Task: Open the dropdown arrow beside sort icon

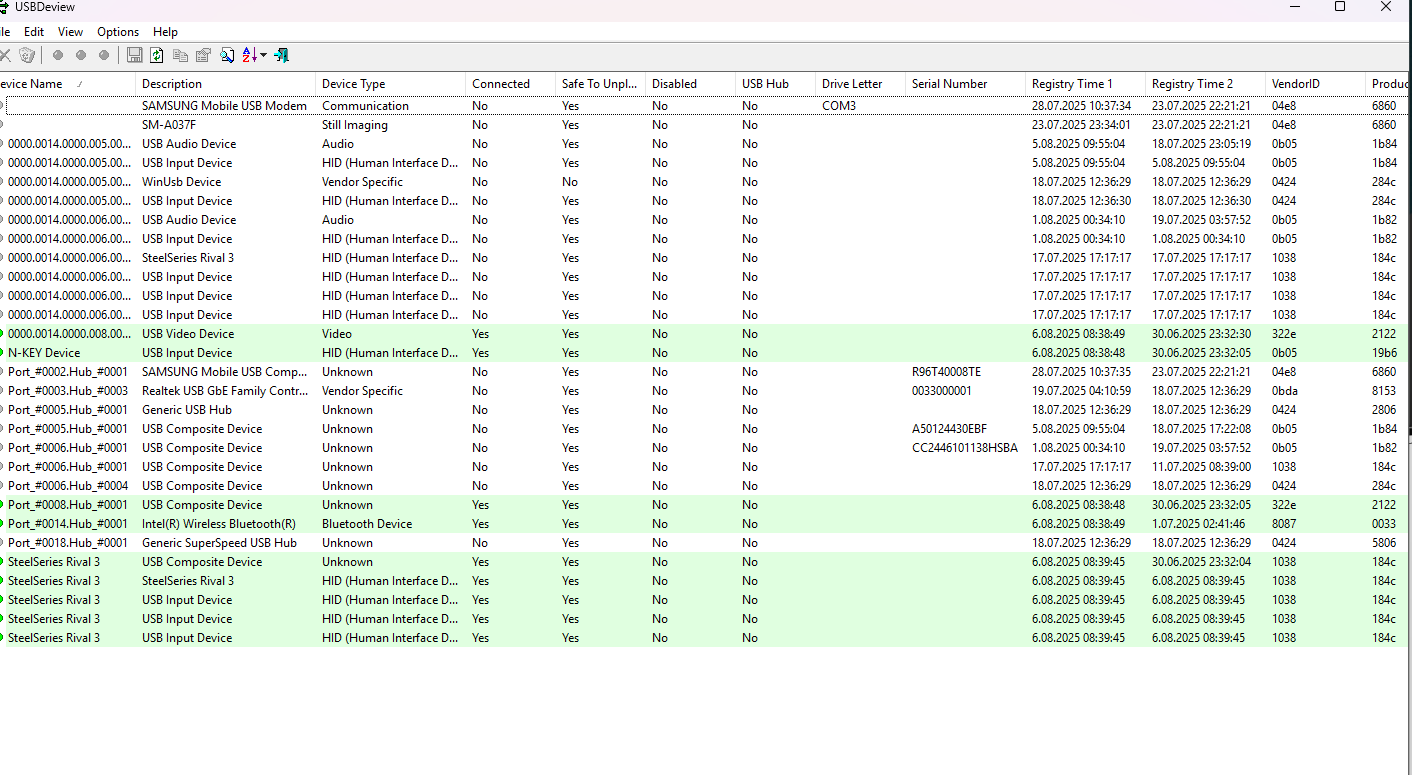Action: tap(263, 56)
